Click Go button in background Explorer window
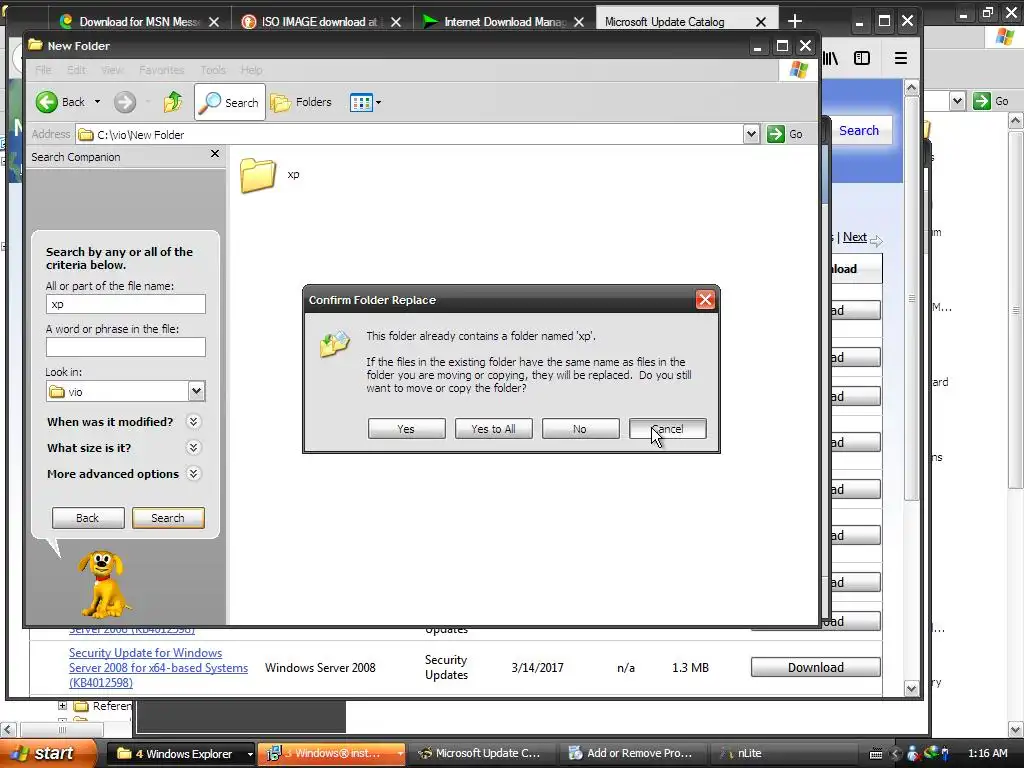Viewport: 1024px width, 768px height. tap(991, 101)
